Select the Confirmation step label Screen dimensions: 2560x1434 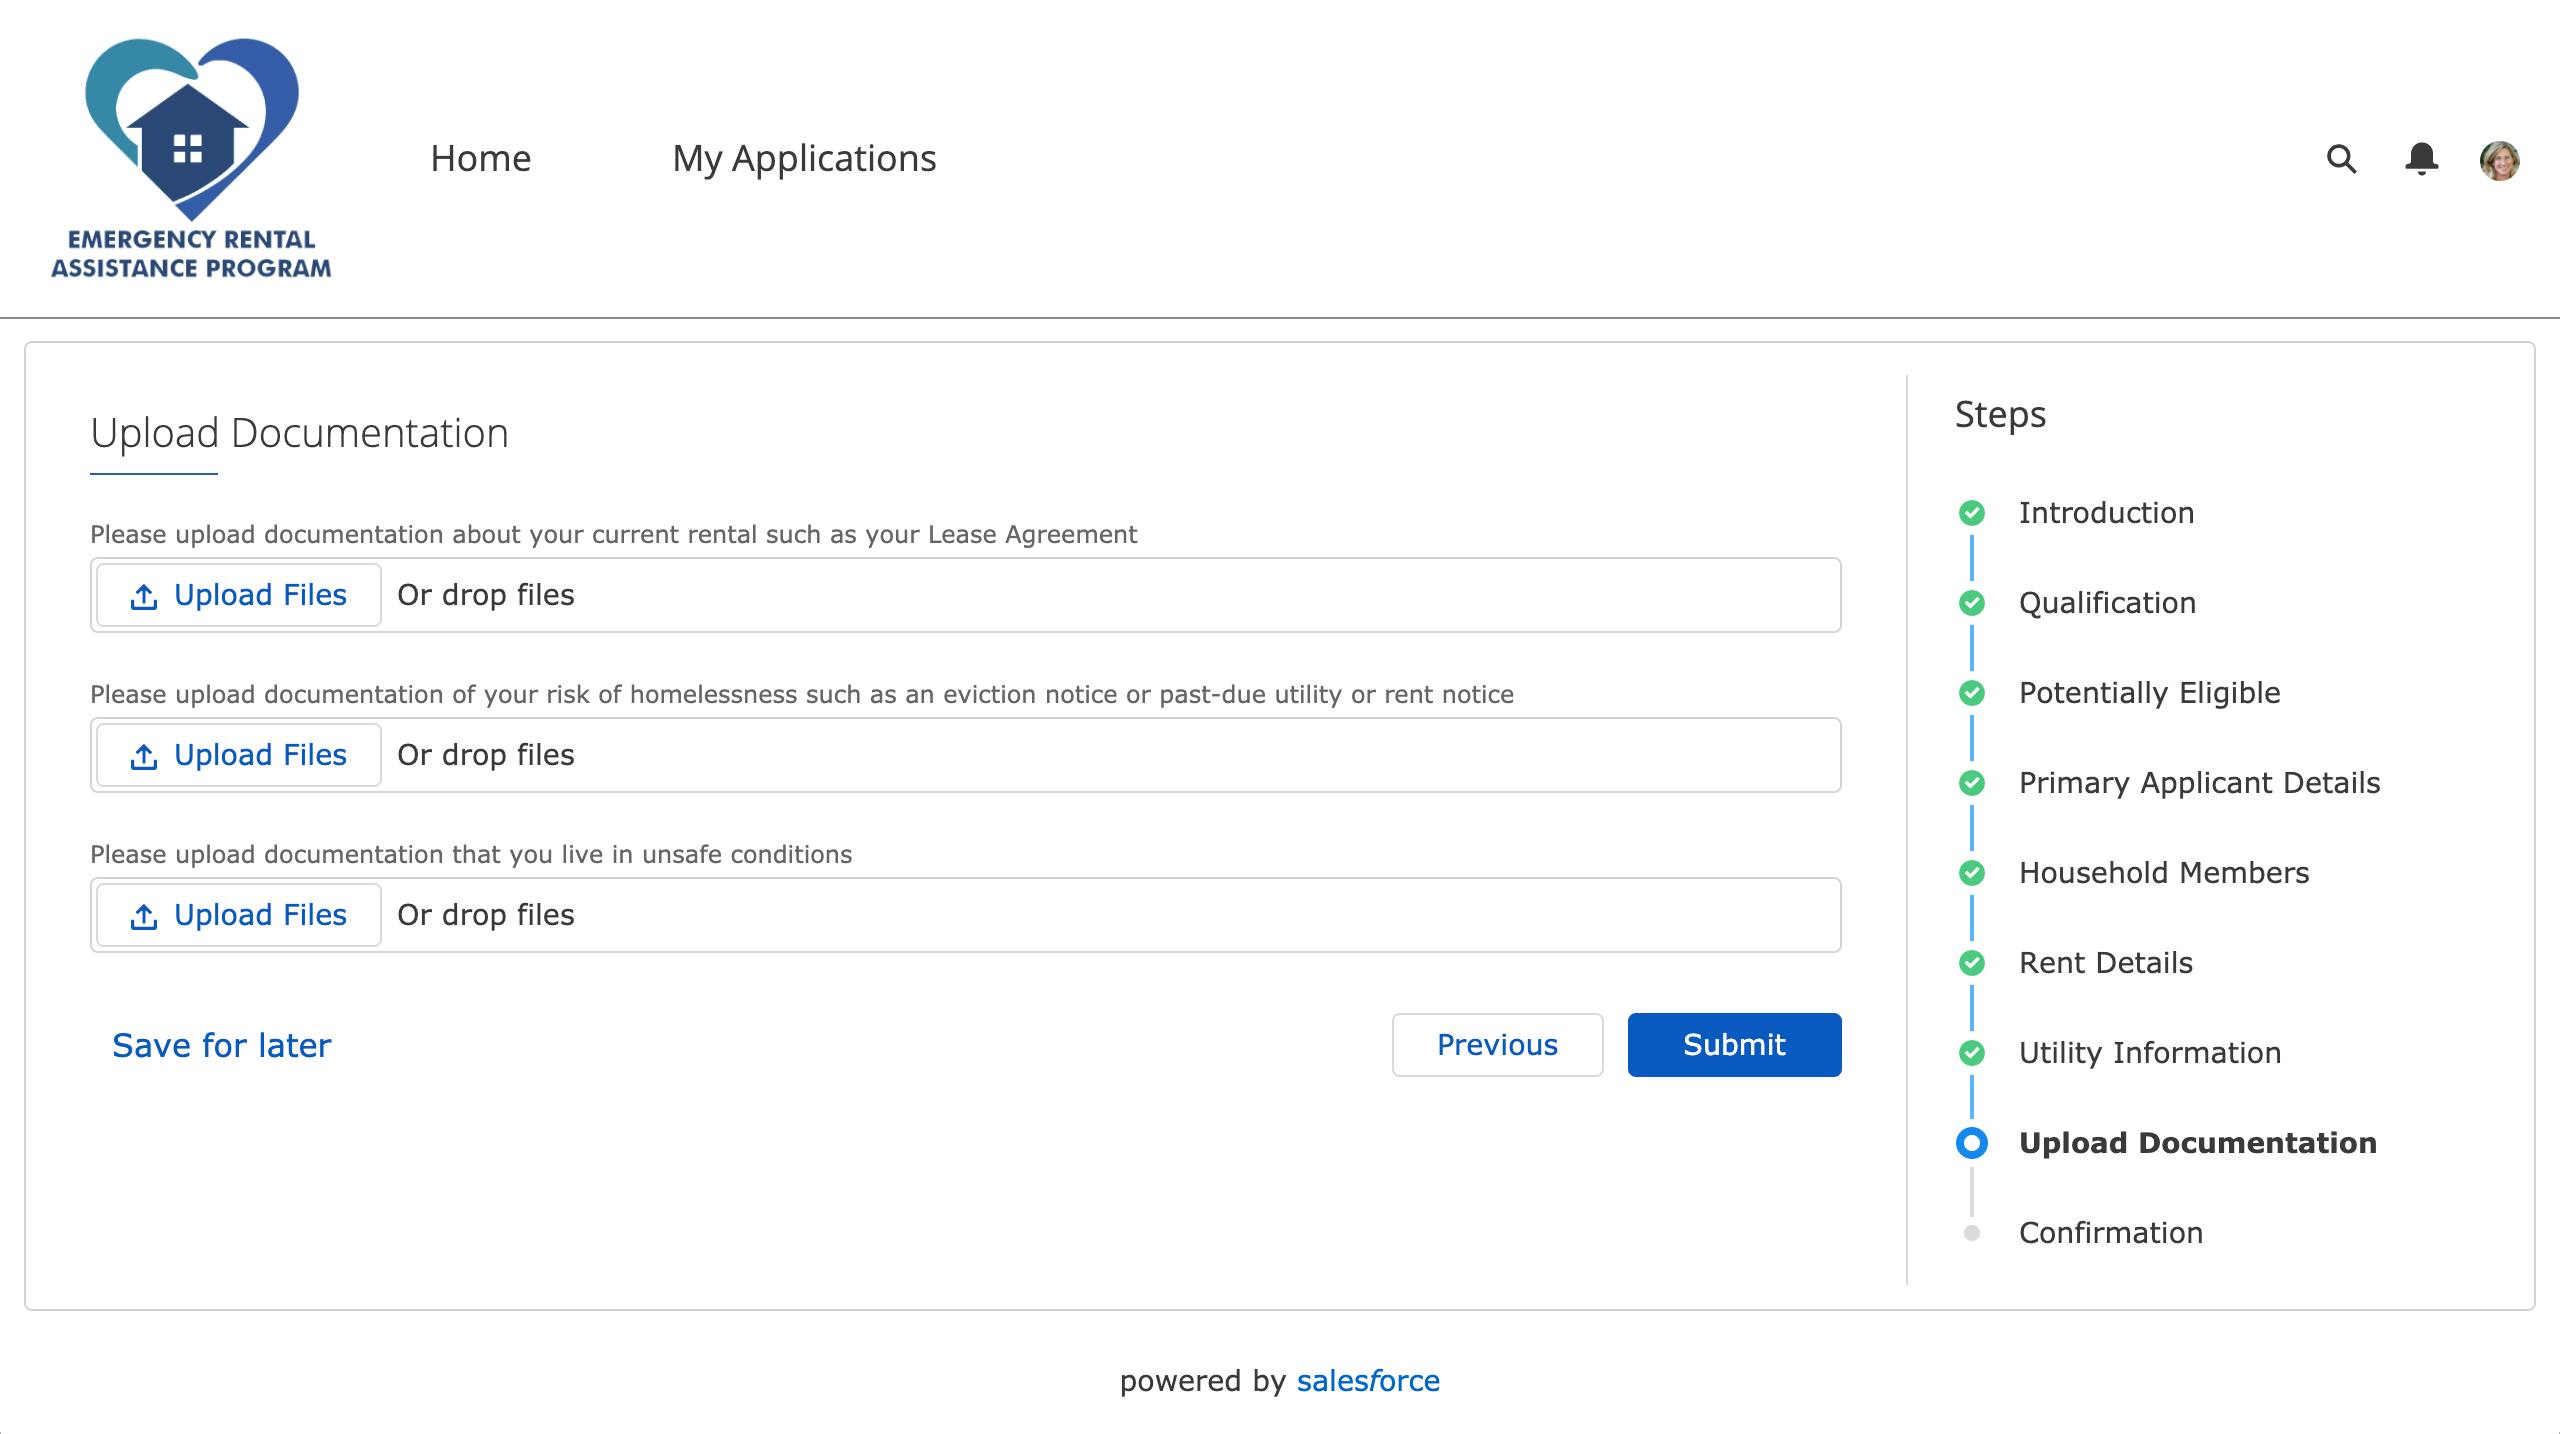pos(2110,1233)
